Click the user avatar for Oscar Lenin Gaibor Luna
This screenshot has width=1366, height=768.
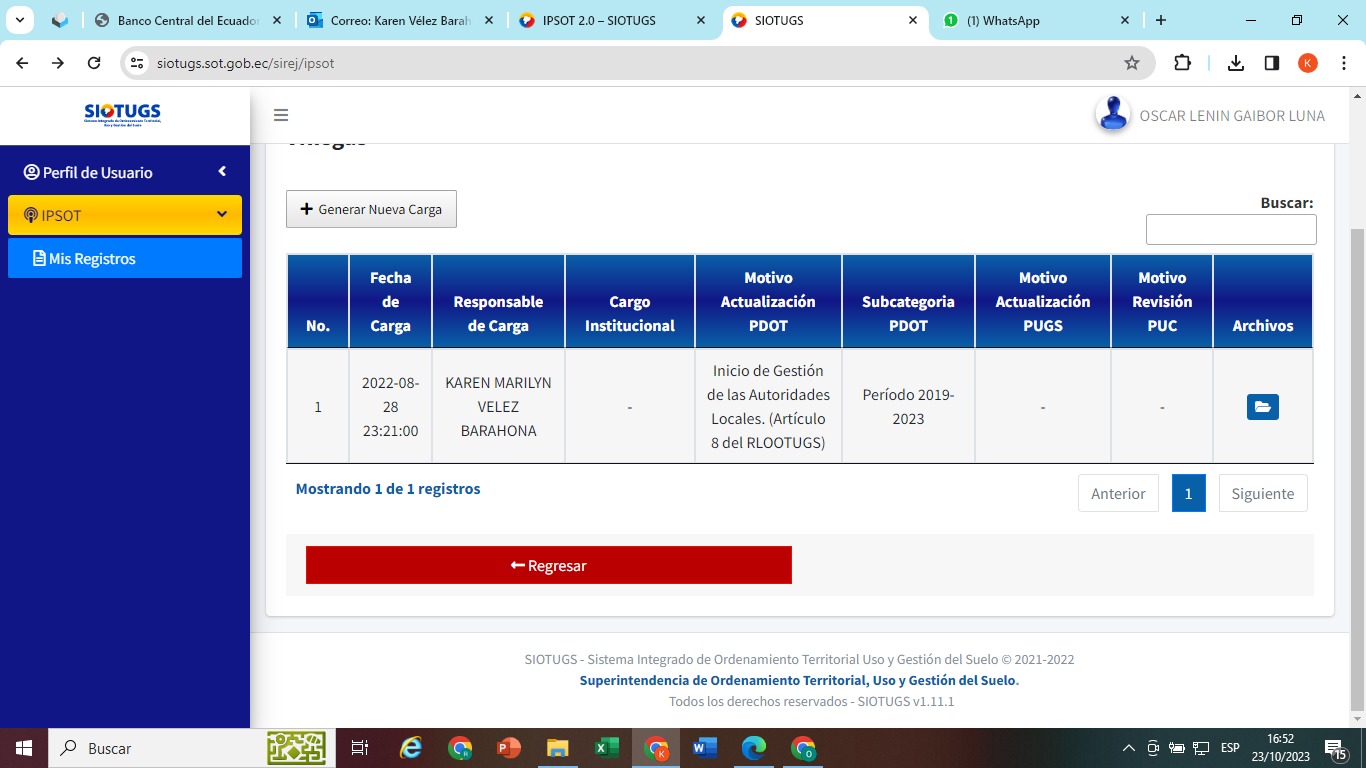click(x=1112, y=115)
